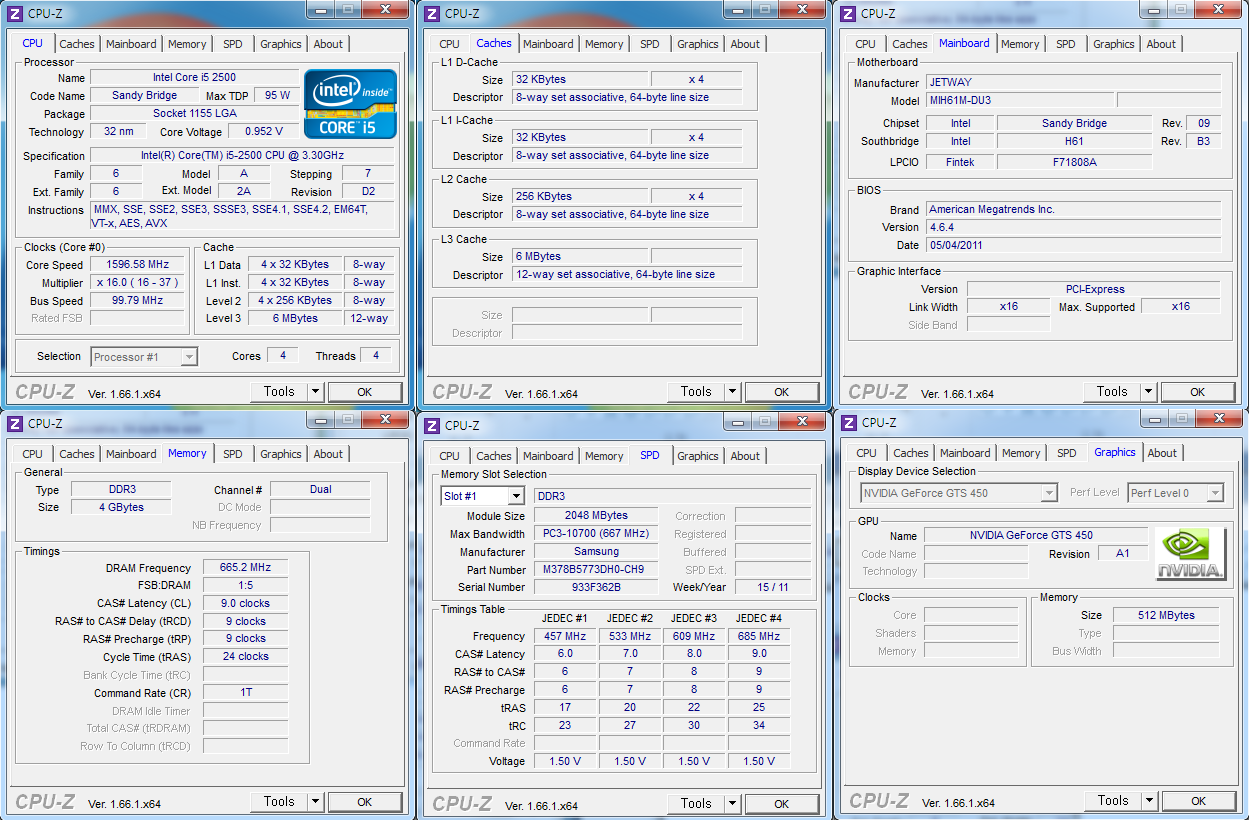Click the Intel Core i5 inside logo
Image resolution: width=1249 pixels, height=820 pixels.
[x=350, y=104]
